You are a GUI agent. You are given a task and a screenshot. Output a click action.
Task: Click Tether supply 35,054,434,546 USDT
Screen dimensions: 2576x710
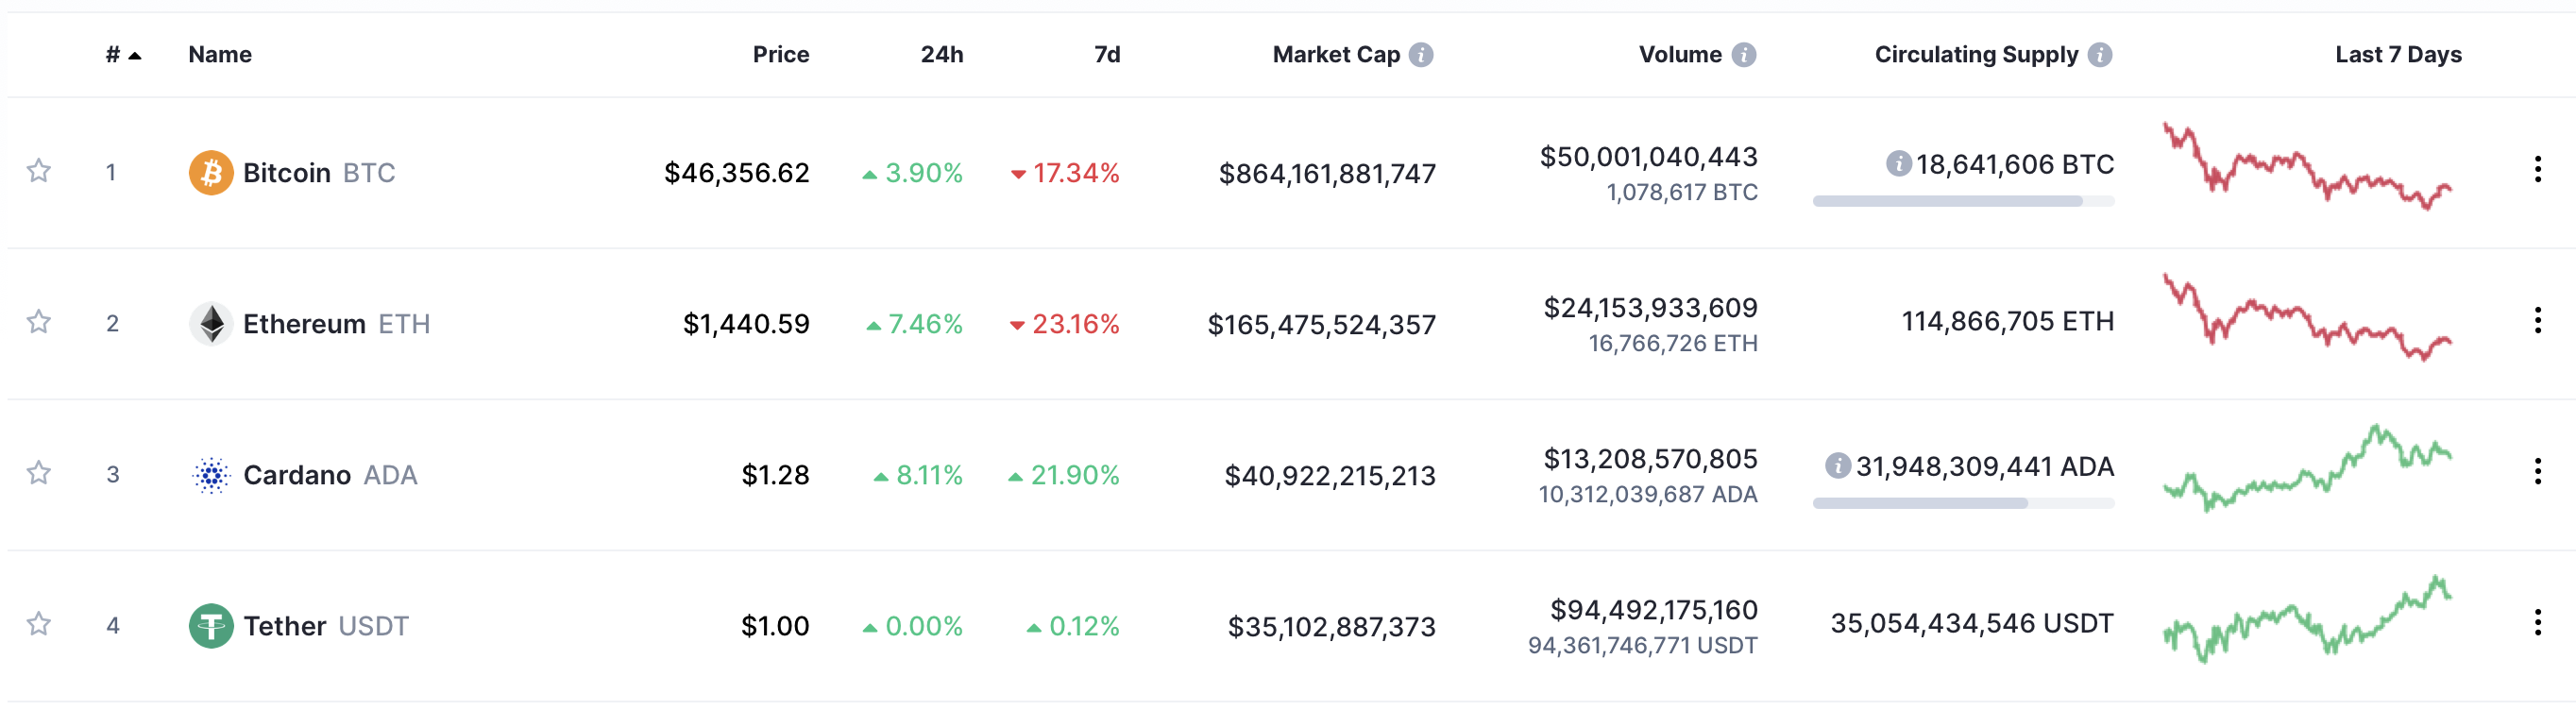pos(1972,623)
